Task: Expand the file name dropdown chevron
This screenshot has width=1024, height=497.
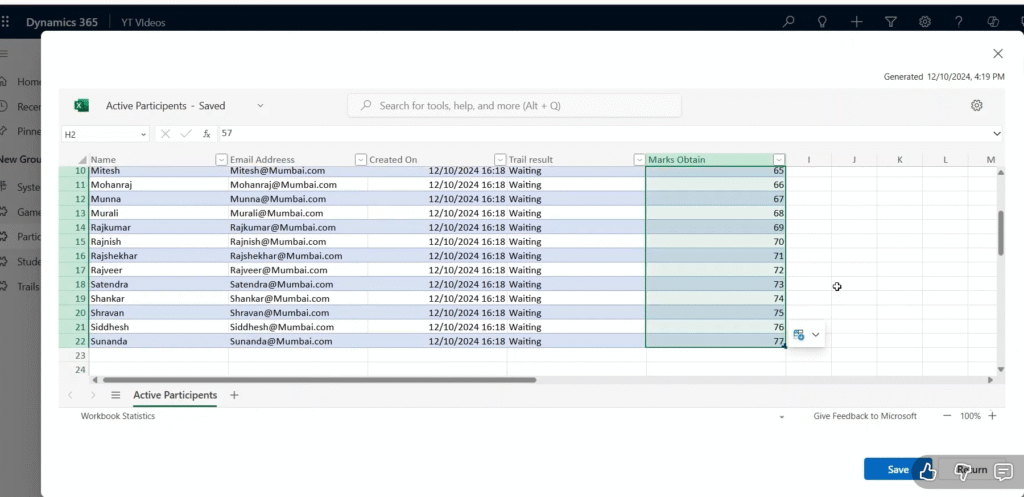Action: [x=260, y=105]
